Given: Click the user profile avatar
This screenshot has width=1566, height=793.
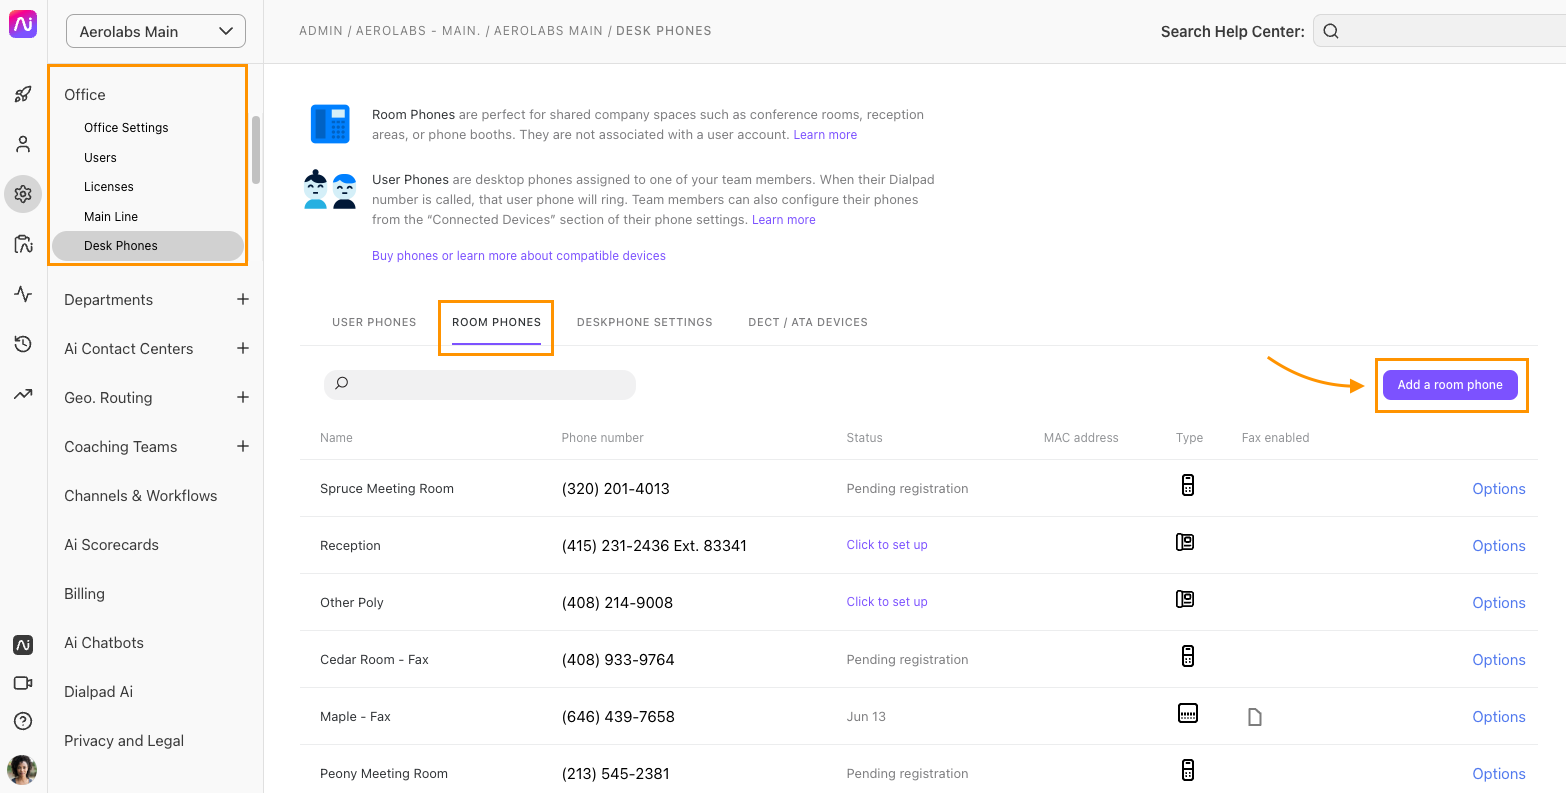Looking at the screenshot, I should tap(22, 769).
